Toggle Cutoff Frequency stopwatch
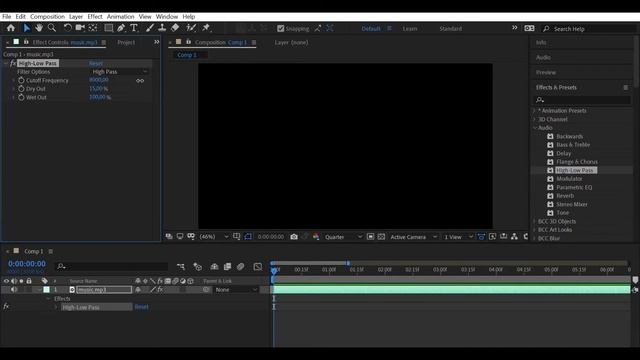Image resolution: width=640 pixels, height=360 pixels. pyautogui.click(x=21, y=80)
